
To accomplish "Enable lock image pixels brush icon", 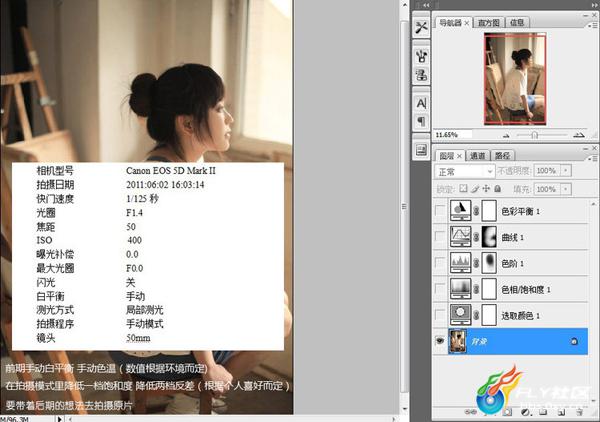I will pos(475,189).
